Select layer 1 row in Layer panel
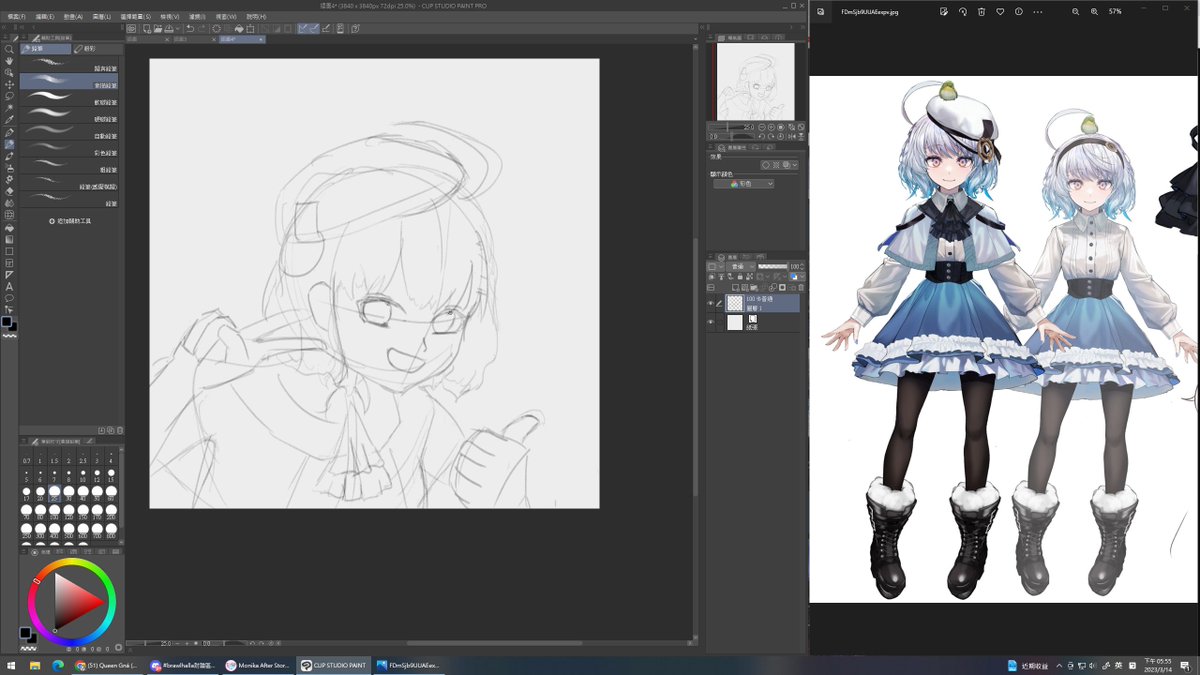Image resolution: width=1200 pixels, height=675 pixels. (x=762, y=303)
